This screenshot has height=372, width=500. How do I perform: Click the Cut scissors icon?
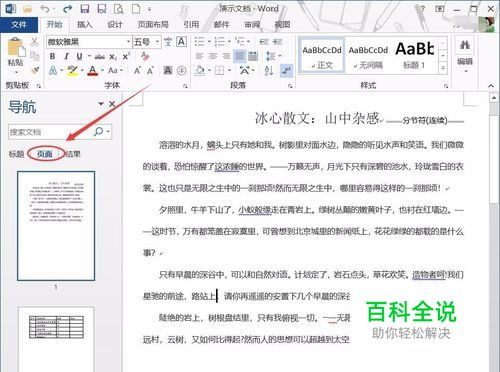pyautogui.click(x=34, y=42)
